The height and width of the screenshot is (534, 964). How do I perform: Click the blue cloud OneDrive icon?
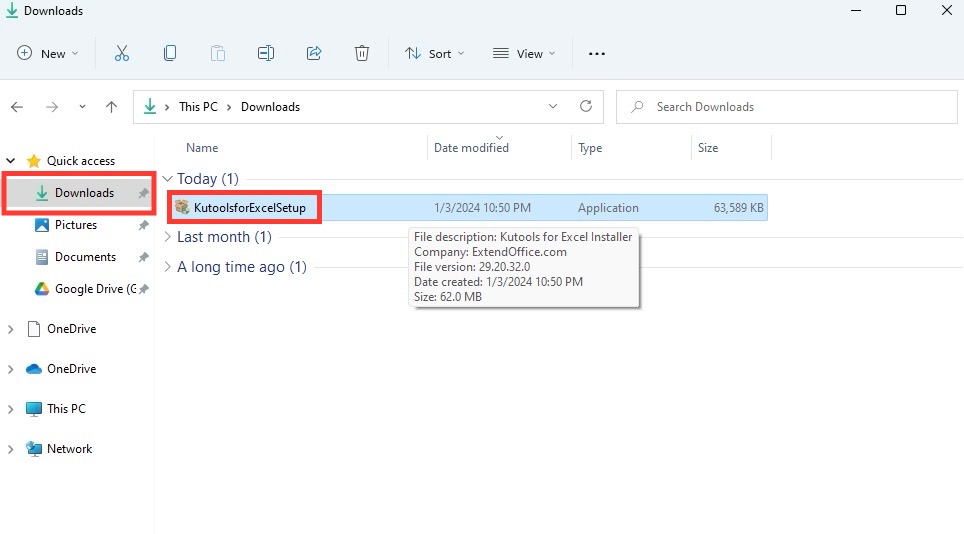pos(34,369)
